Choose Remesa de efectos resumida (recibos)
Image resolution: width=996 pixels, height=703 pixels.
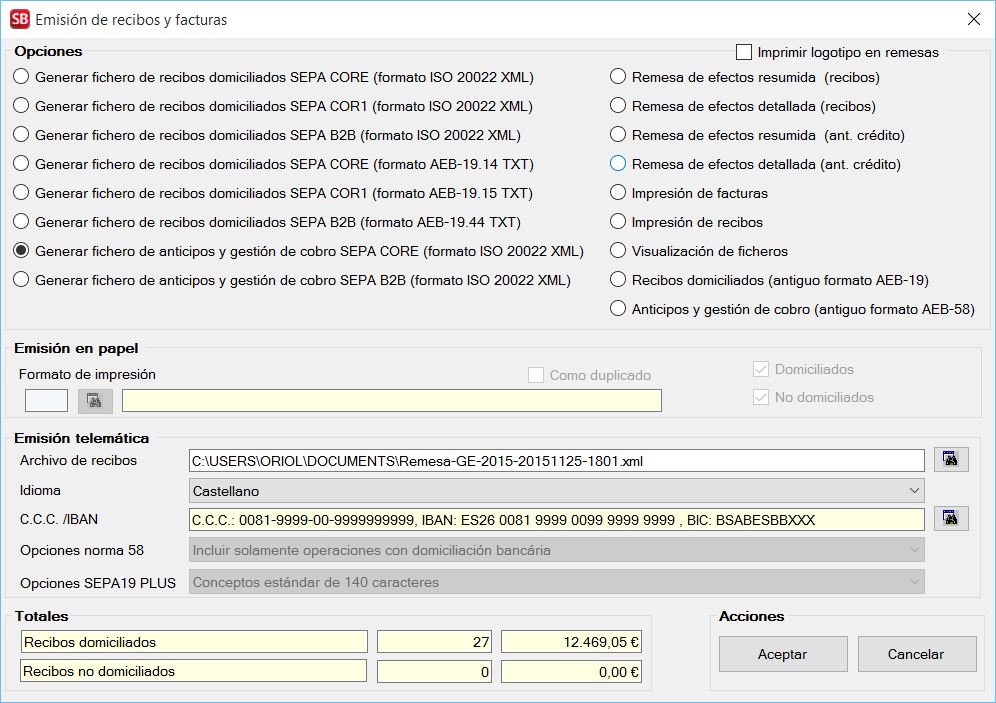tap(618, 77)
